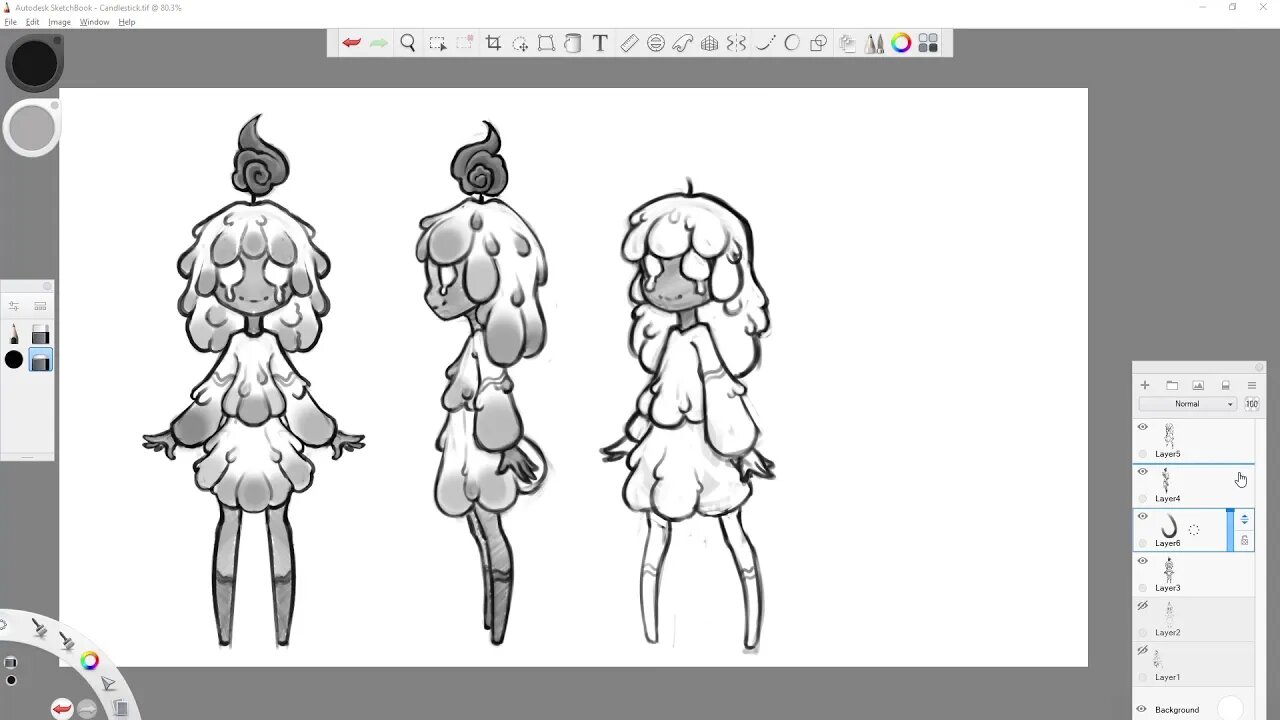1280x720 pixels.
Task: Select Layer4 thumbnail
Action: [1166, 480]
